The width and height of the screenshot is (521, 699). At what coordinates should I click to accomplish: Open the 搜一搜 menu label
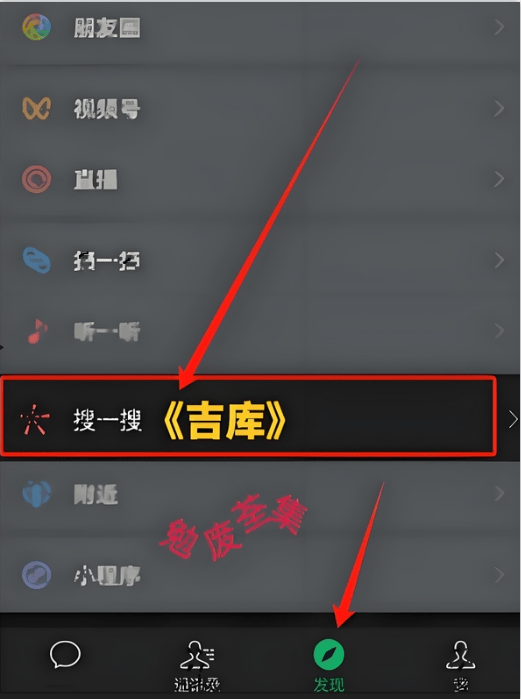(107, 420)
